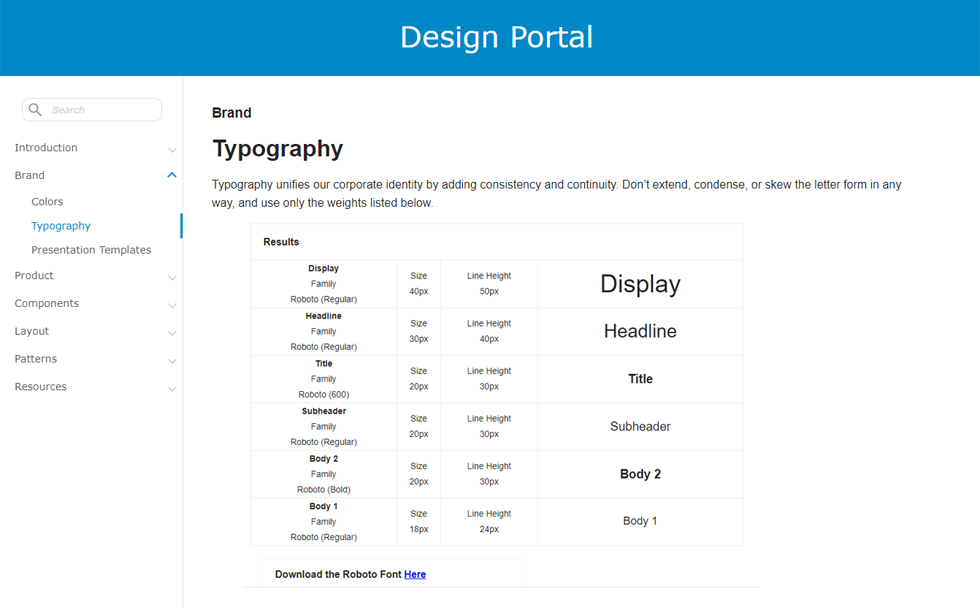
Task: Click the Design Portal header title
Action: (496, 37)
